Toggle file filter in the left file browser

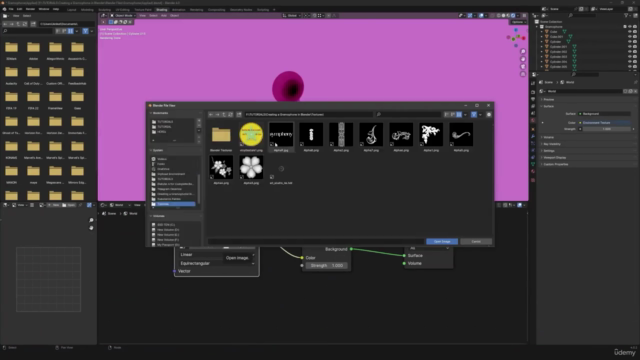pos(85,31)
